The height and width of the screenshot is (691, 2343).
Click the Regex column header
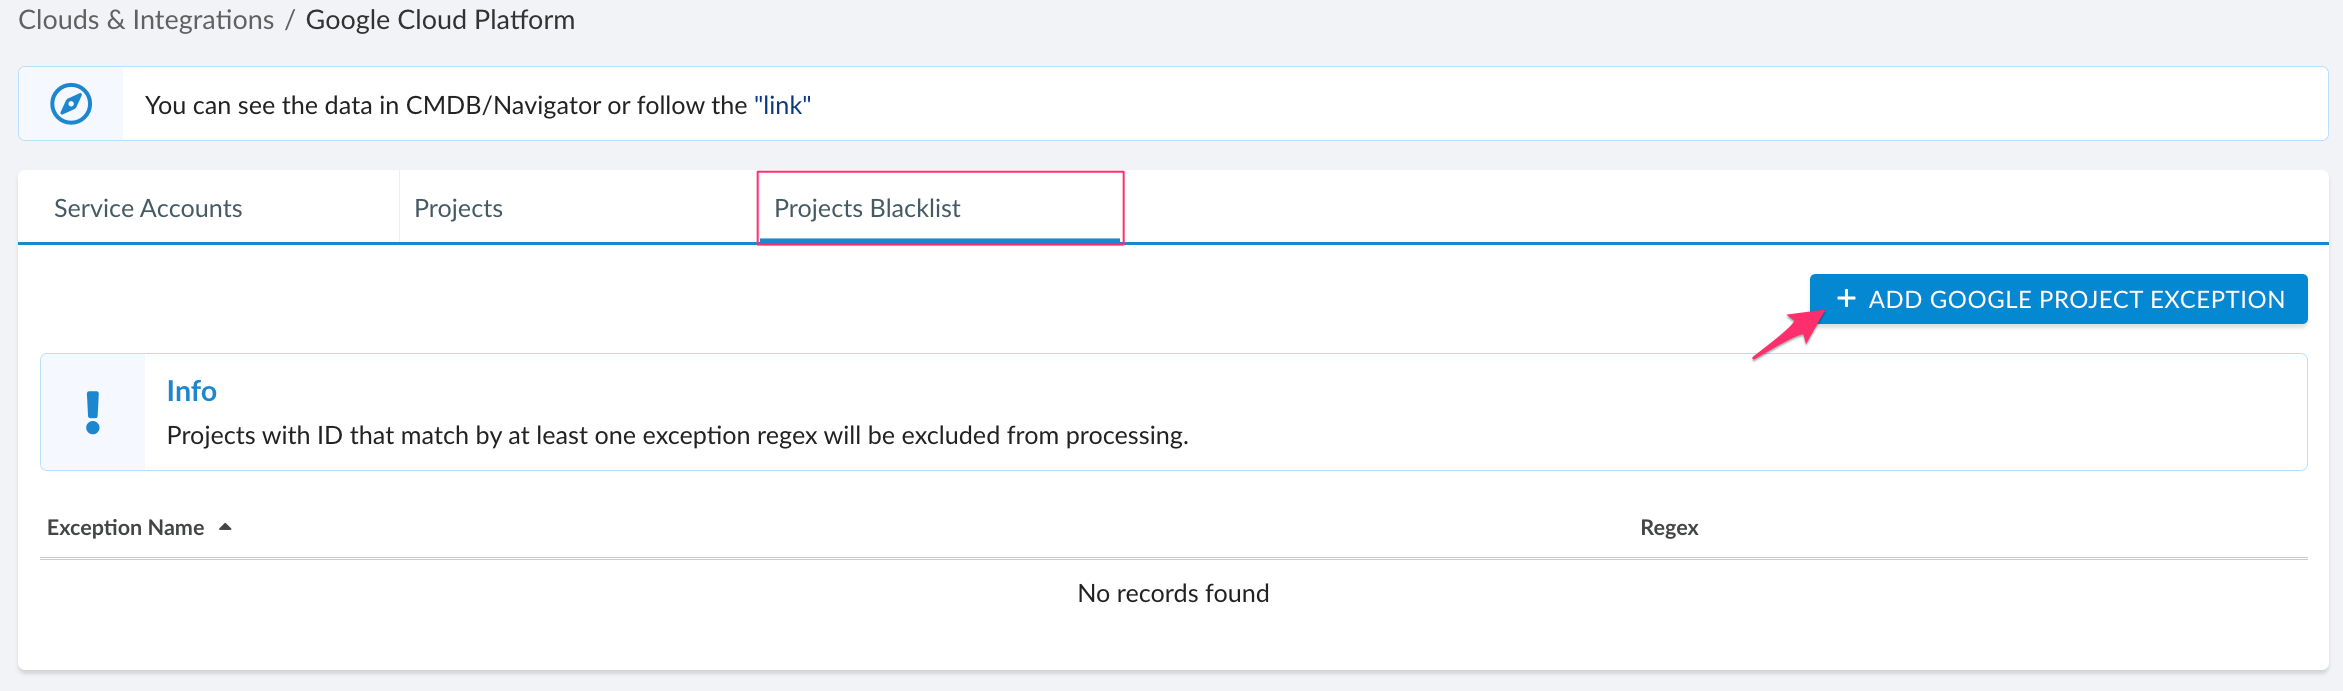point(1668,526)
